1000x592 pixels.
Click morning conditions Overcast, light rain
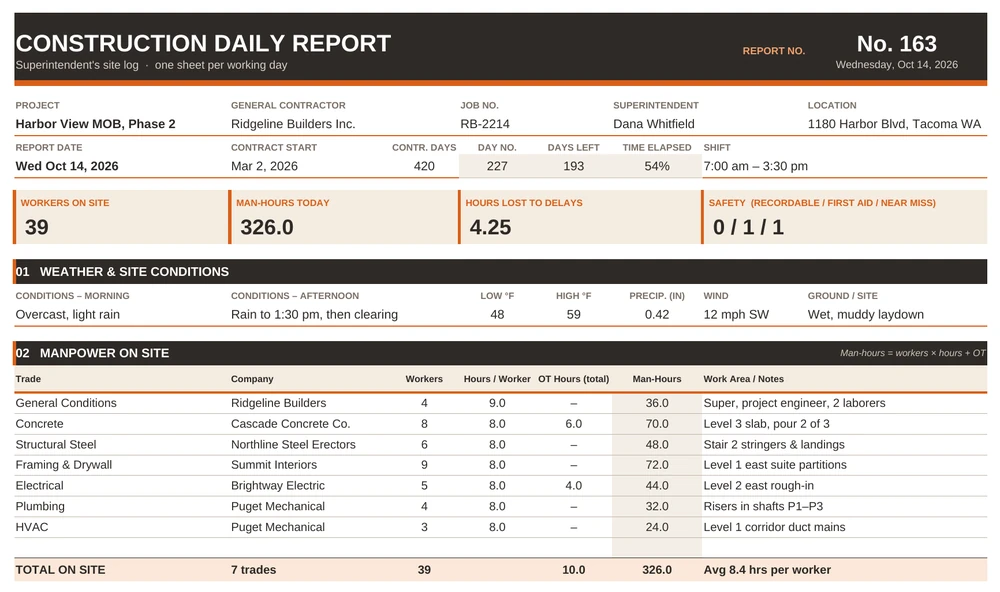[68, 314]
